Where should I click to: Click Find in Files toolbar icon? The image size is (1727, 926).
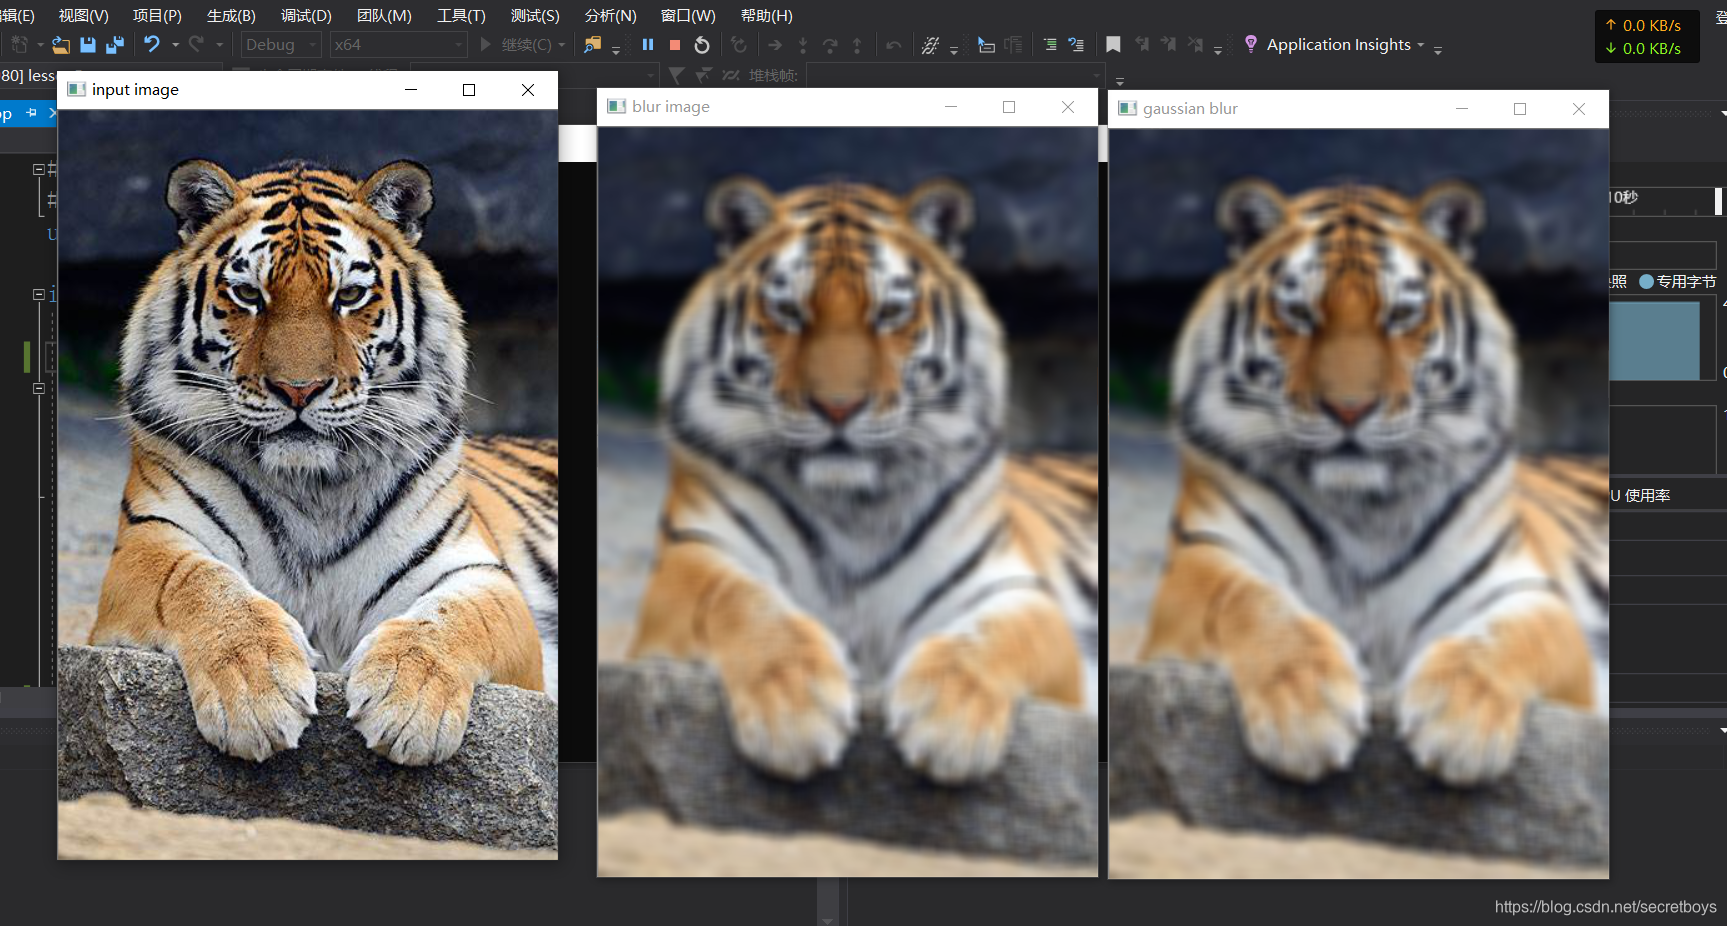coord(593,45)
